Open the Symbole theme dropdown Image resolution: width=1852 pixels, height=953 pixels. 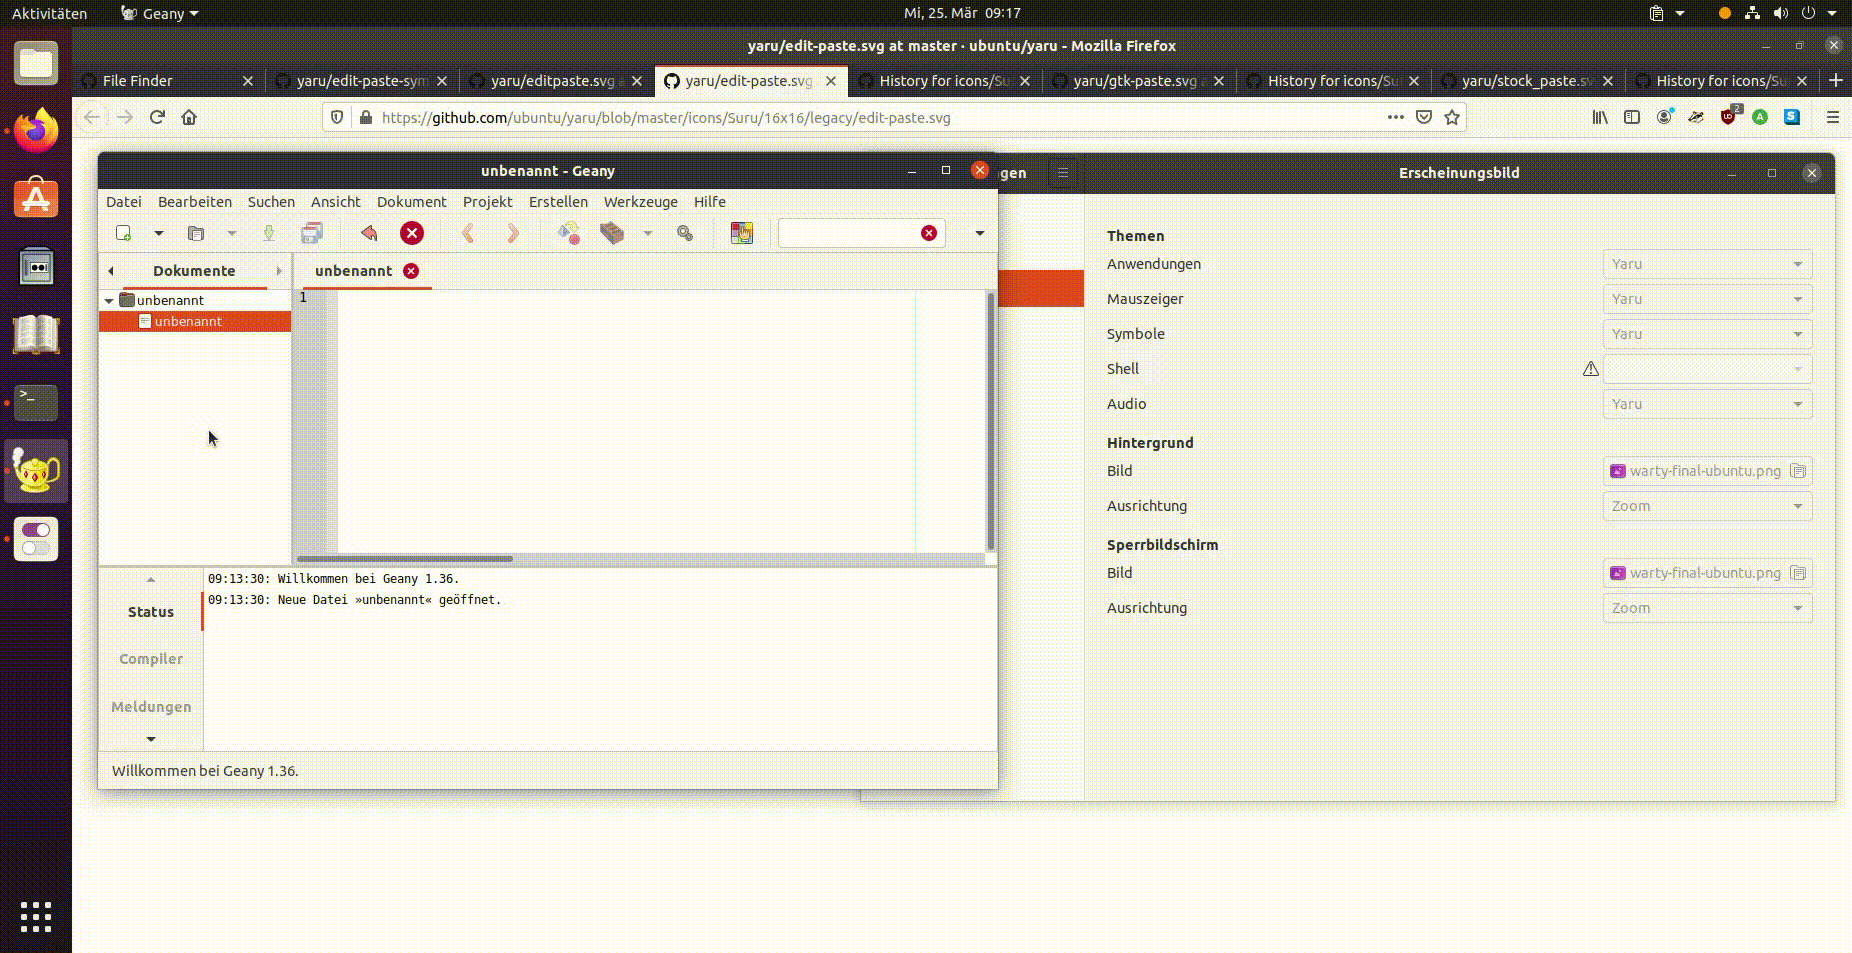(1707, 334)
